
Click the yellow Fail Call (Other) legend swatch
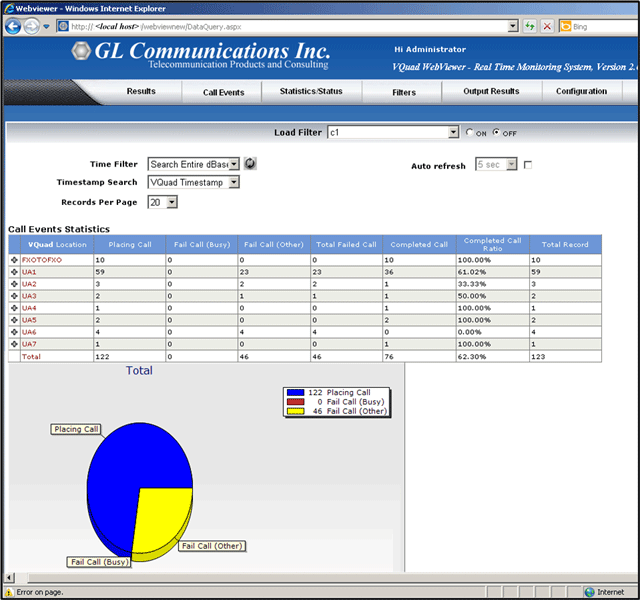pyautogui.click(x=296, y=411)
